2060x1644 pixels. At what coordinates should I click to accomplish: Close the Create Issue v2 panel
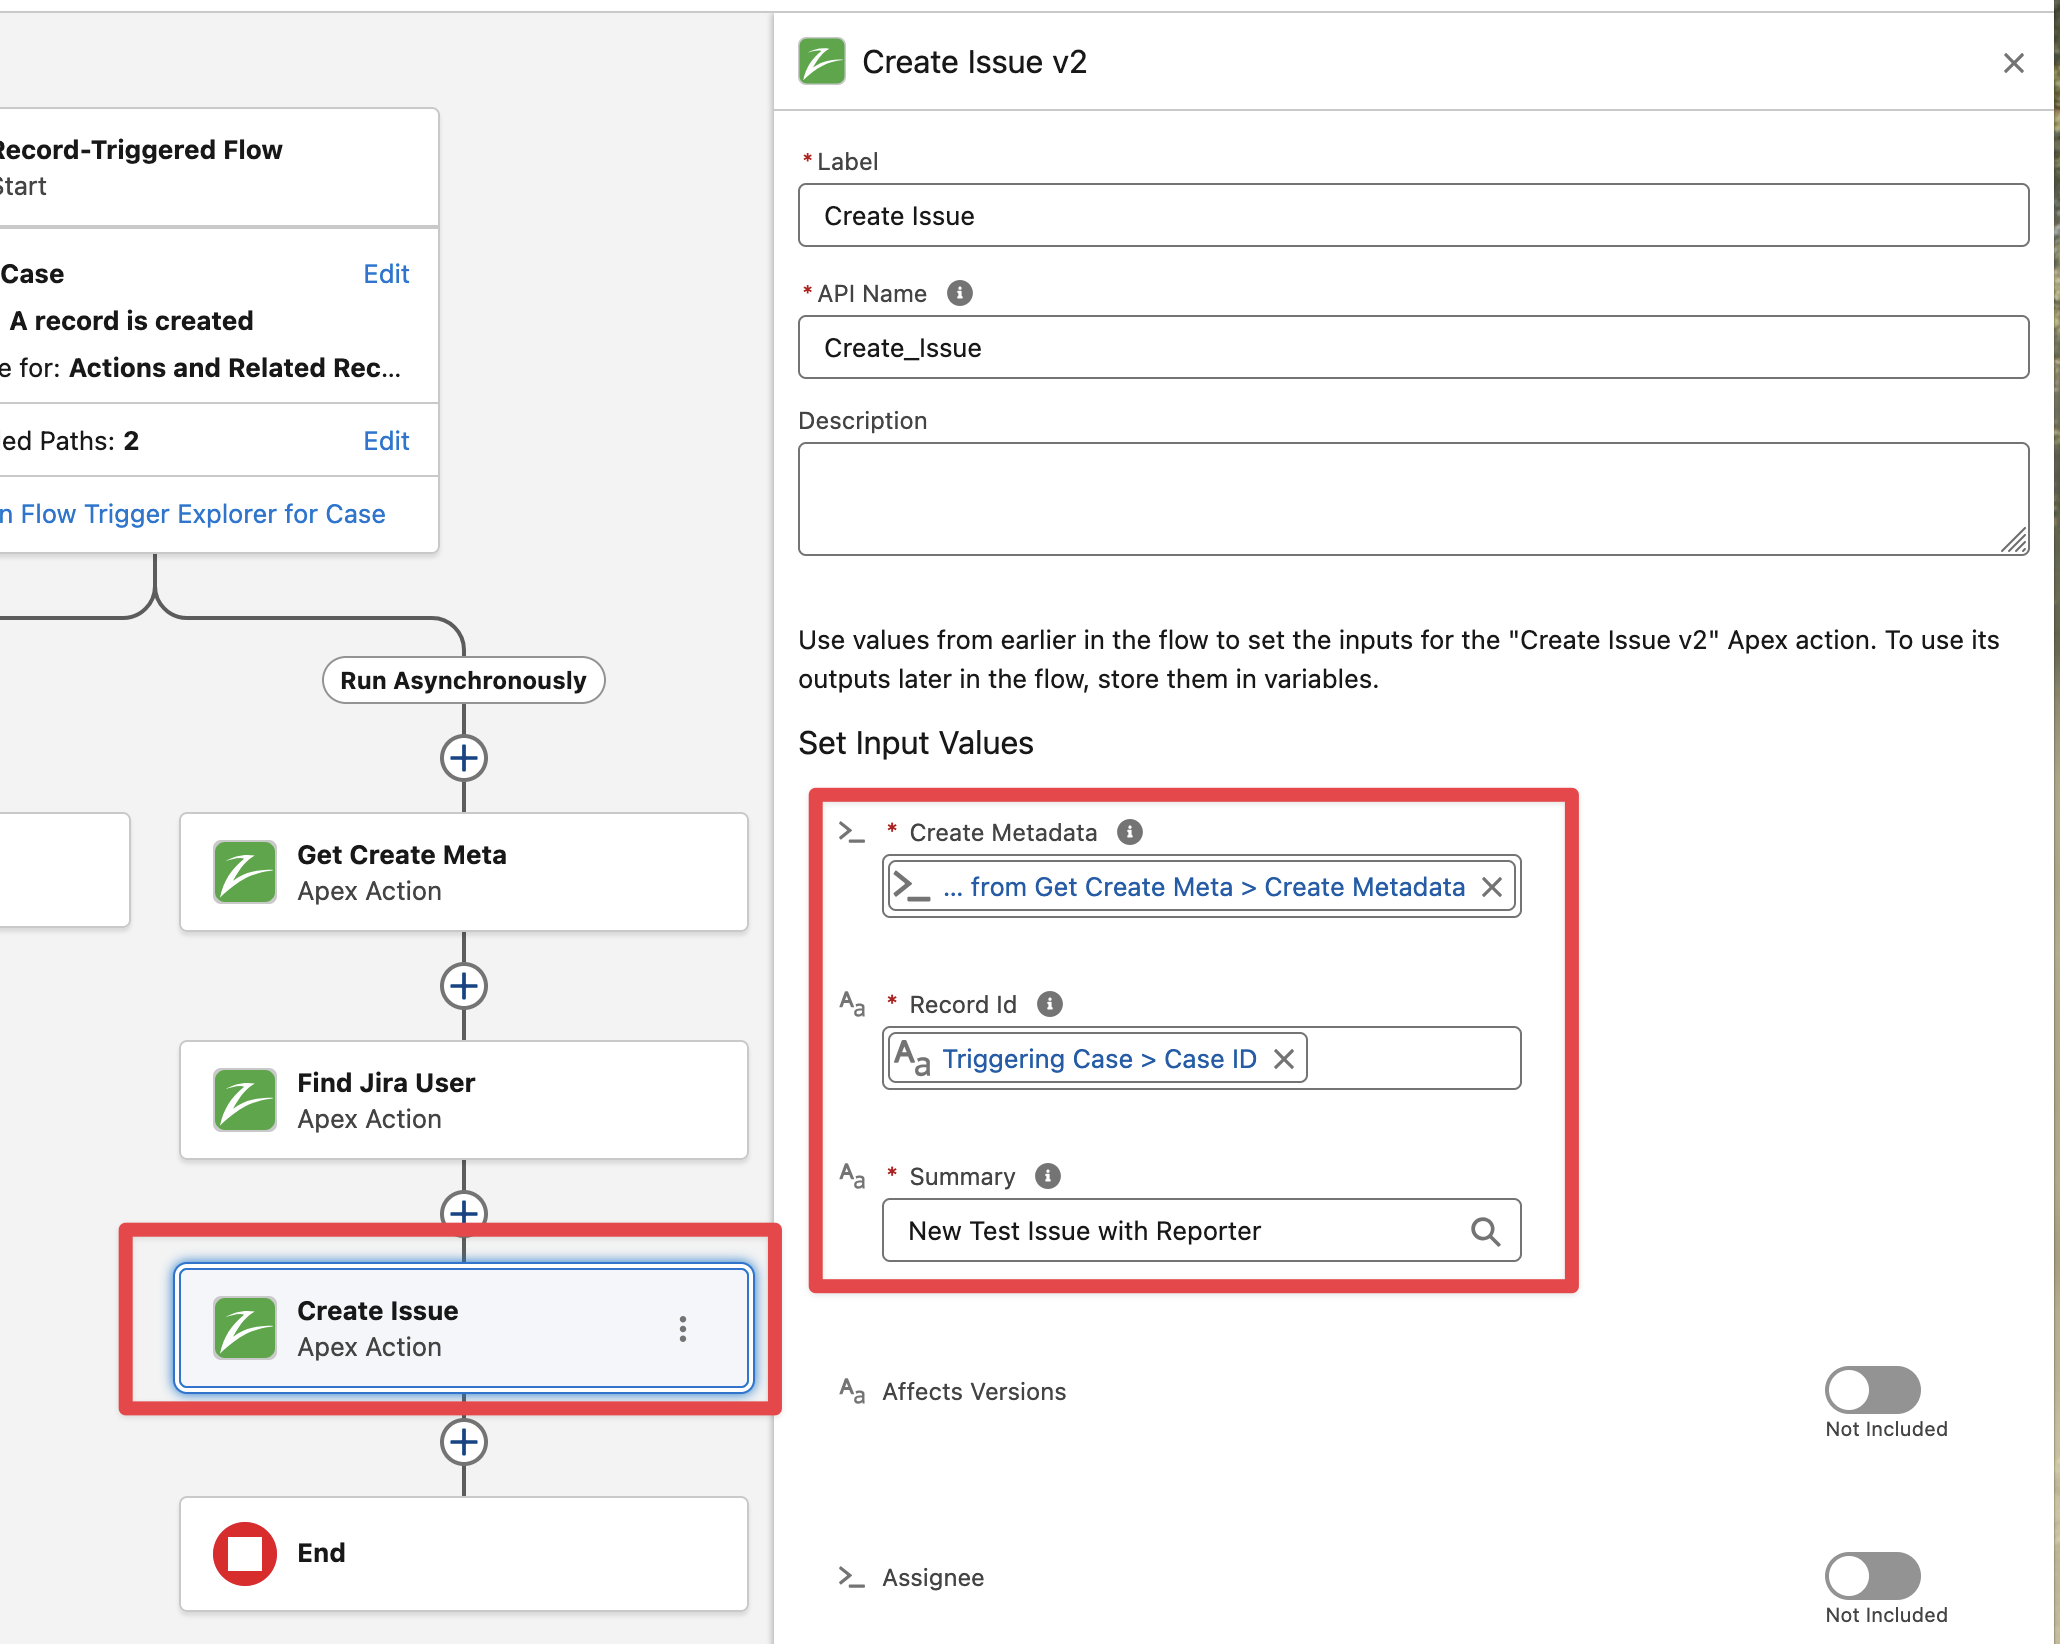coord(2013,63)
